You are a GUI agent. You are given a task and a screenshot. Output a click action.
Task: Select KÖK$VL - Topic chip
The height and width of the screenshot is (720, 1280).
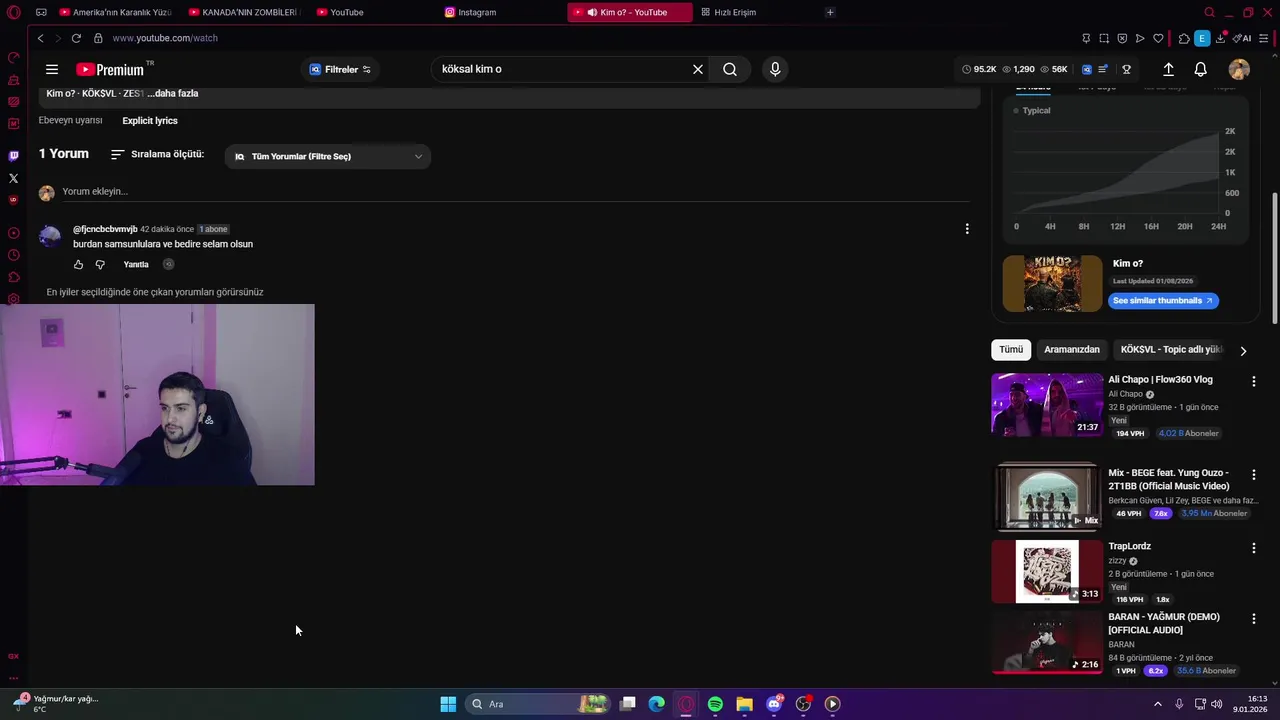pos(1171,349)
